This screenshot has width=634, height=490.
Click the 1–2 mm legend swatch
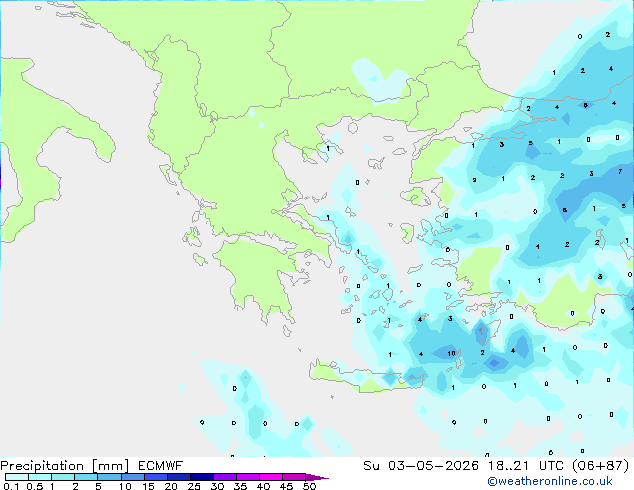pyautogui.click(x=63, y=477)
